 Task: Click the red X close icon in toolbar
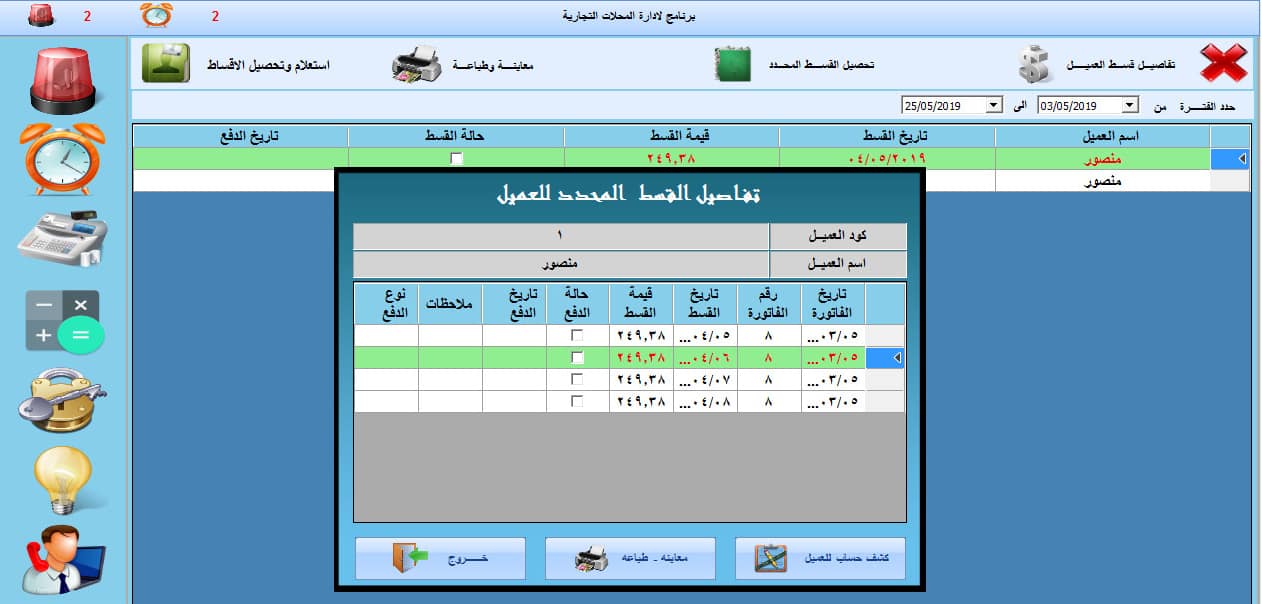tap(1223, 64)
